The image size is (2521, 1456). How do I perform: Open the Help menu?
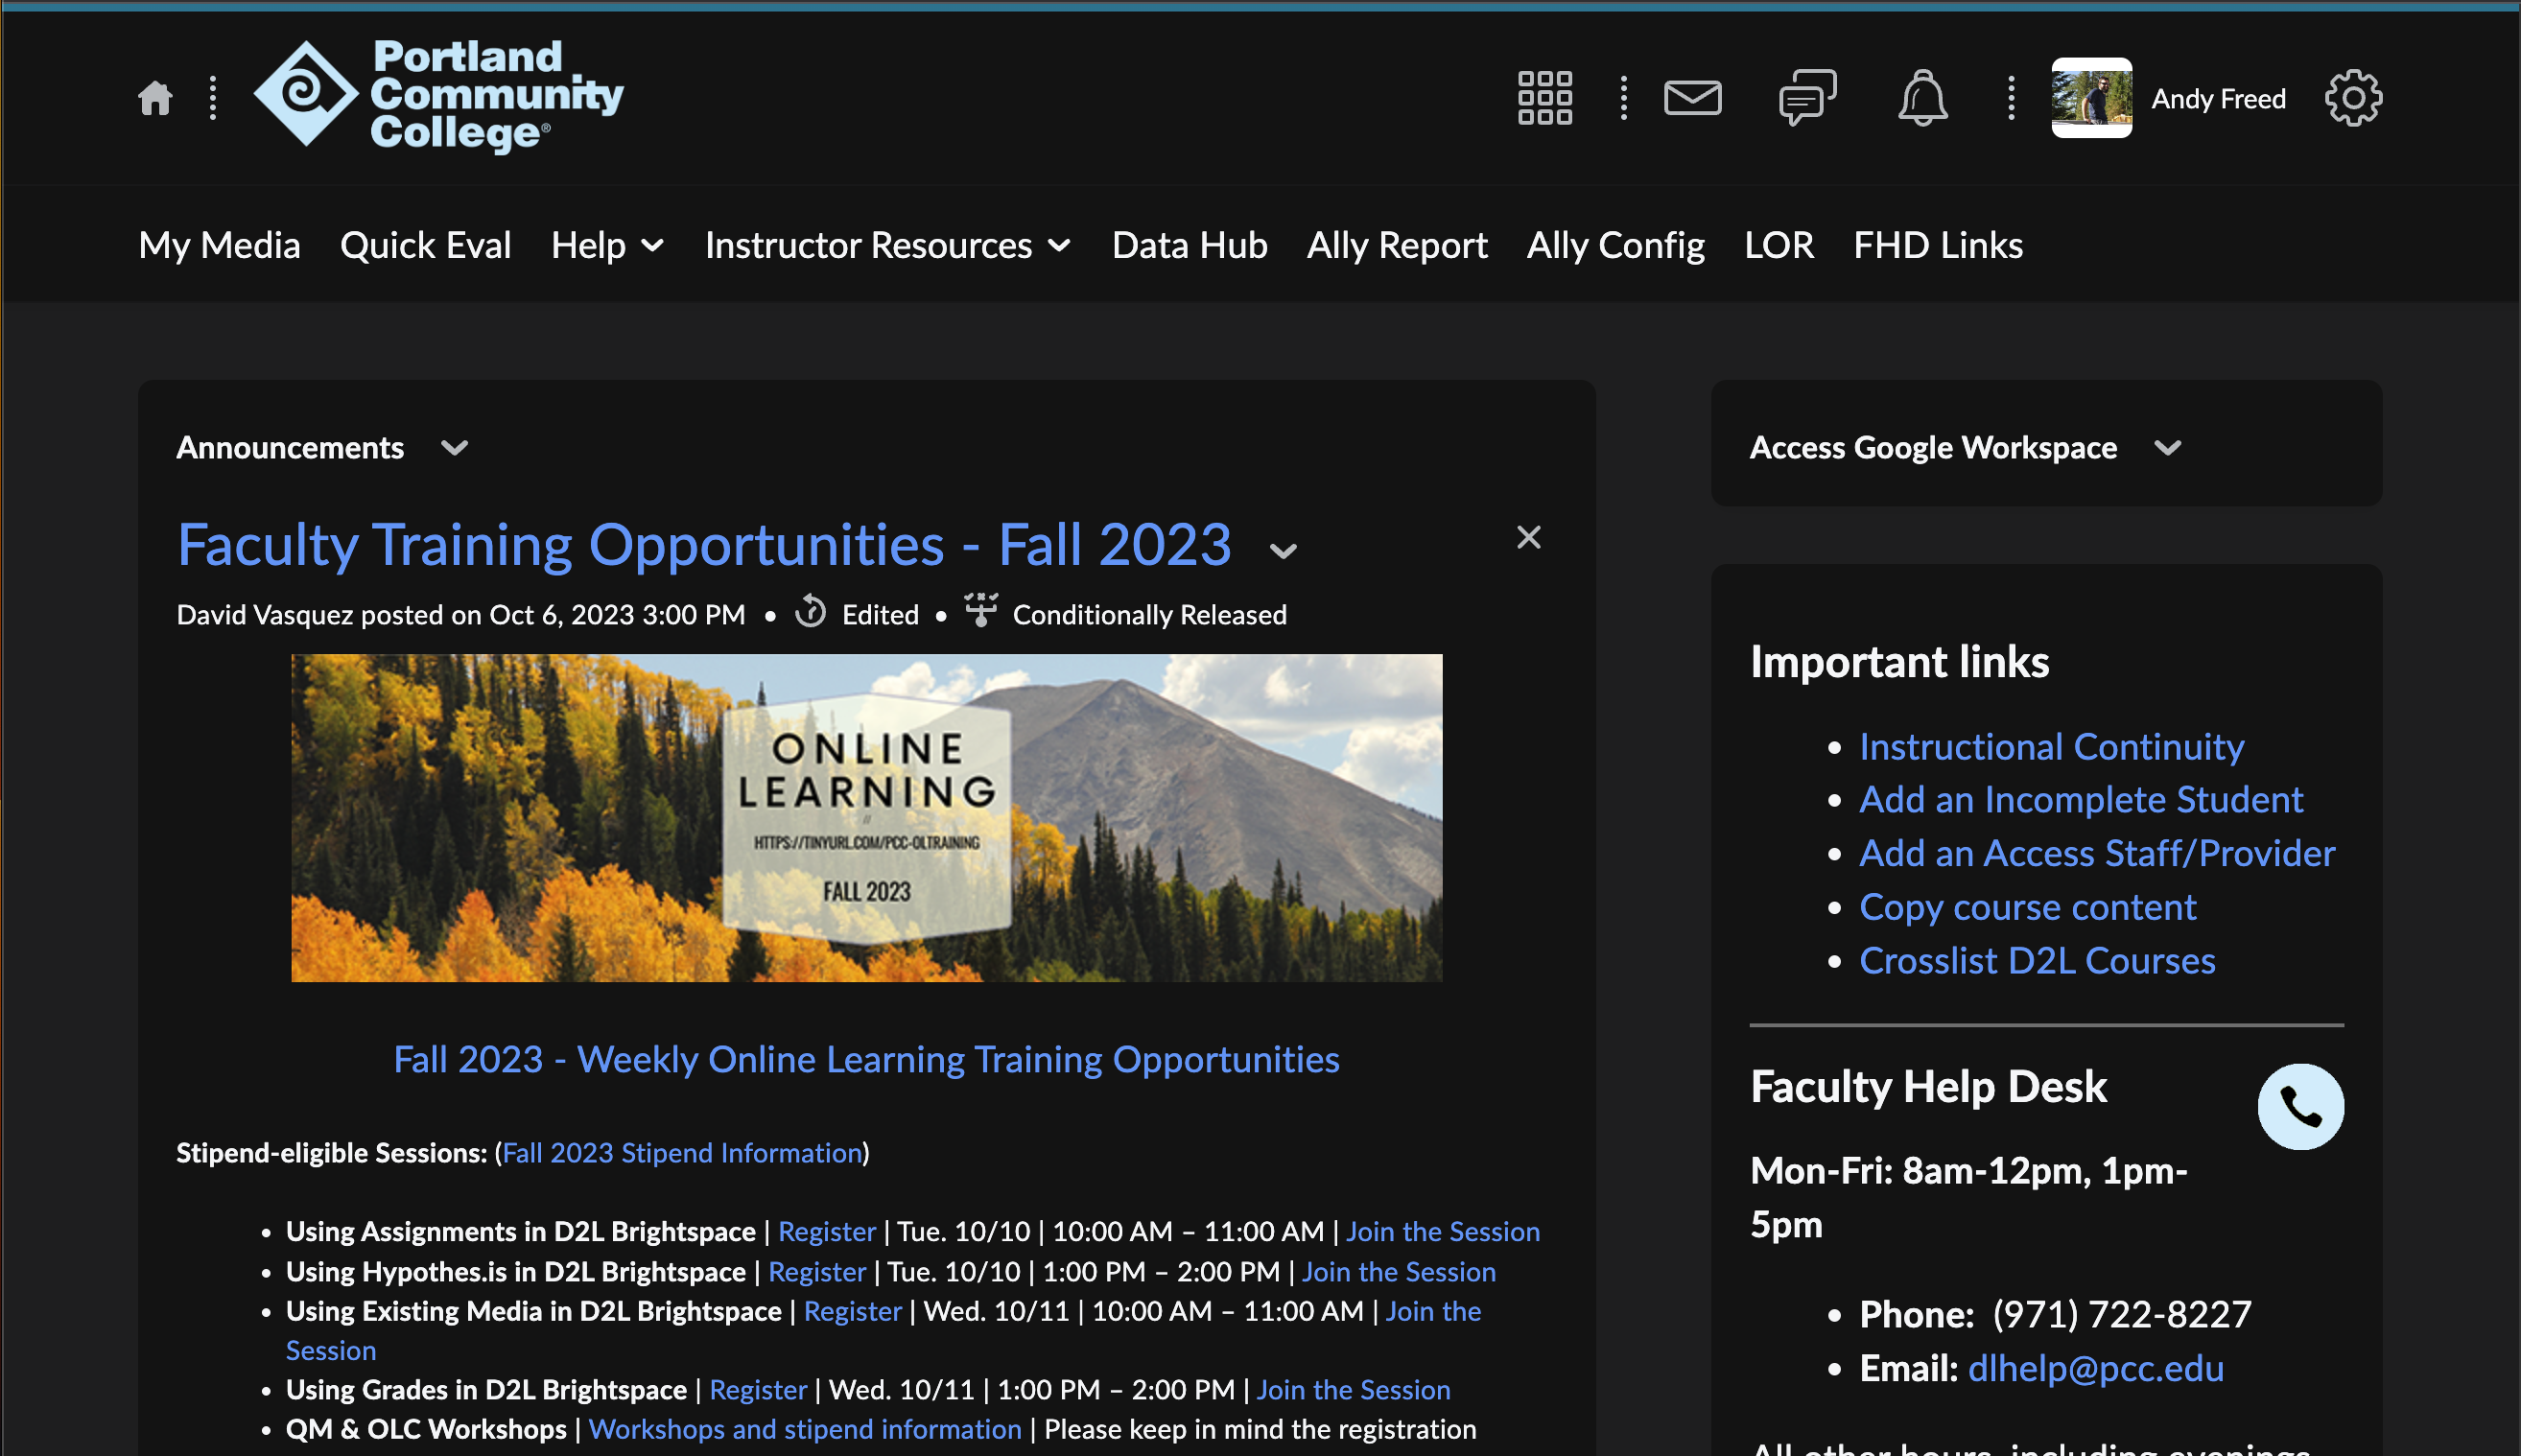click(605, 245)
